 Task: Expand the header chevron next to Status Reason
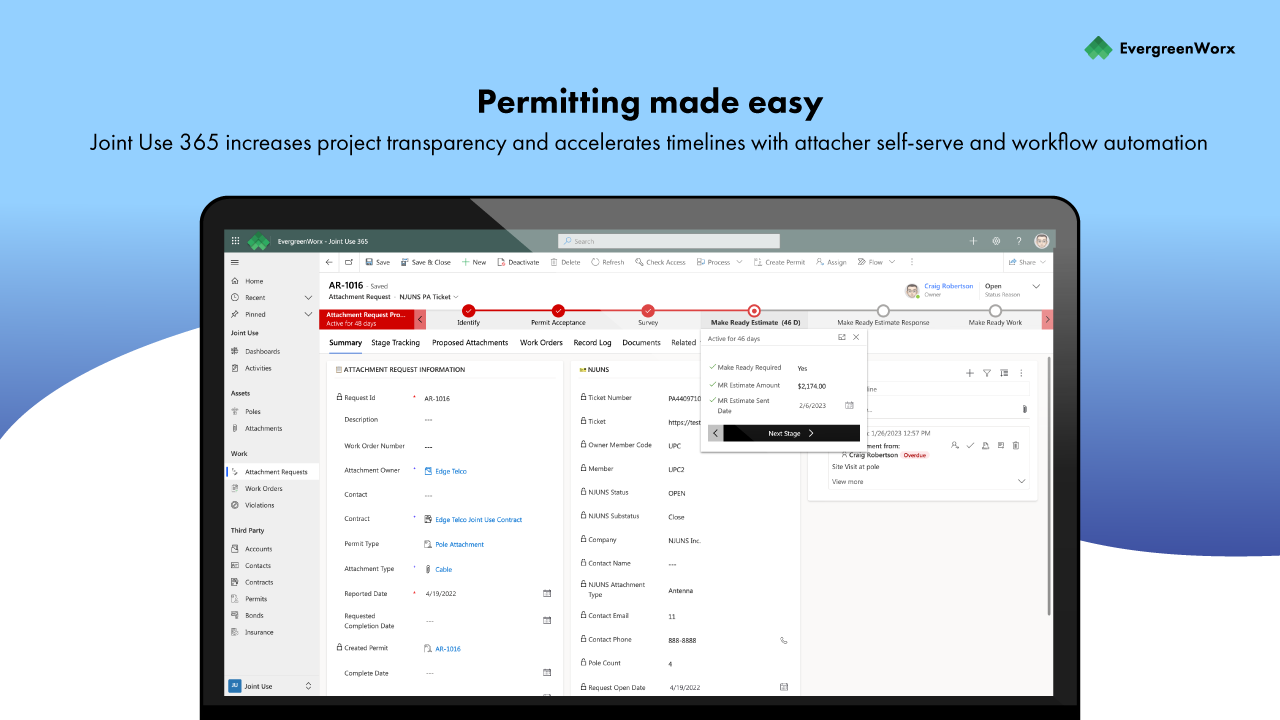[x=1036, y=286]
